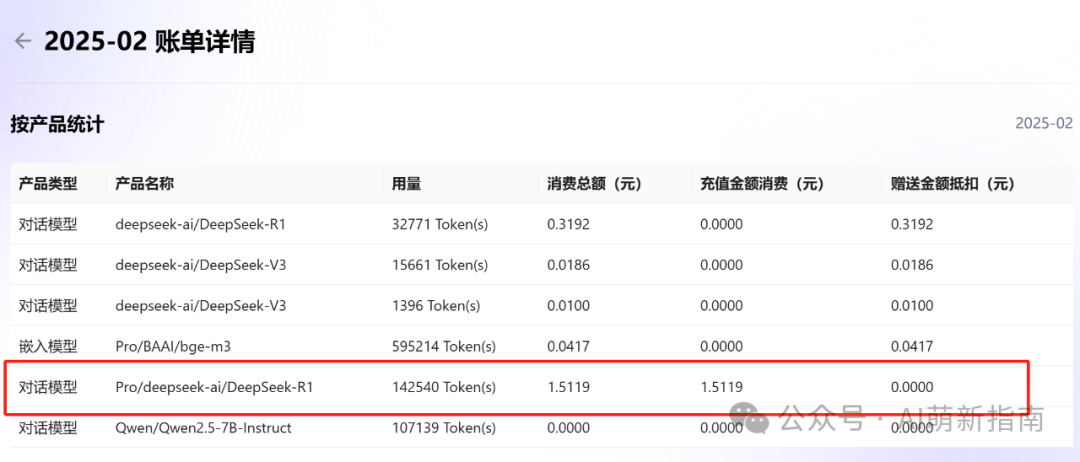Click 对话模型 in the Qwen2.5-7B-Instruct row

[48, 428]
